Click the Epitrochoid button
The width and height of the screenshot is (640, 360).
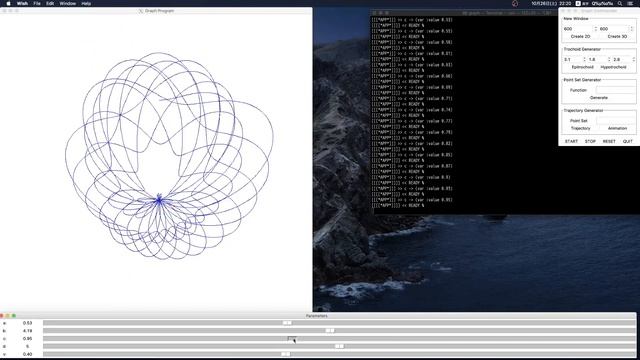coord(582,67)
